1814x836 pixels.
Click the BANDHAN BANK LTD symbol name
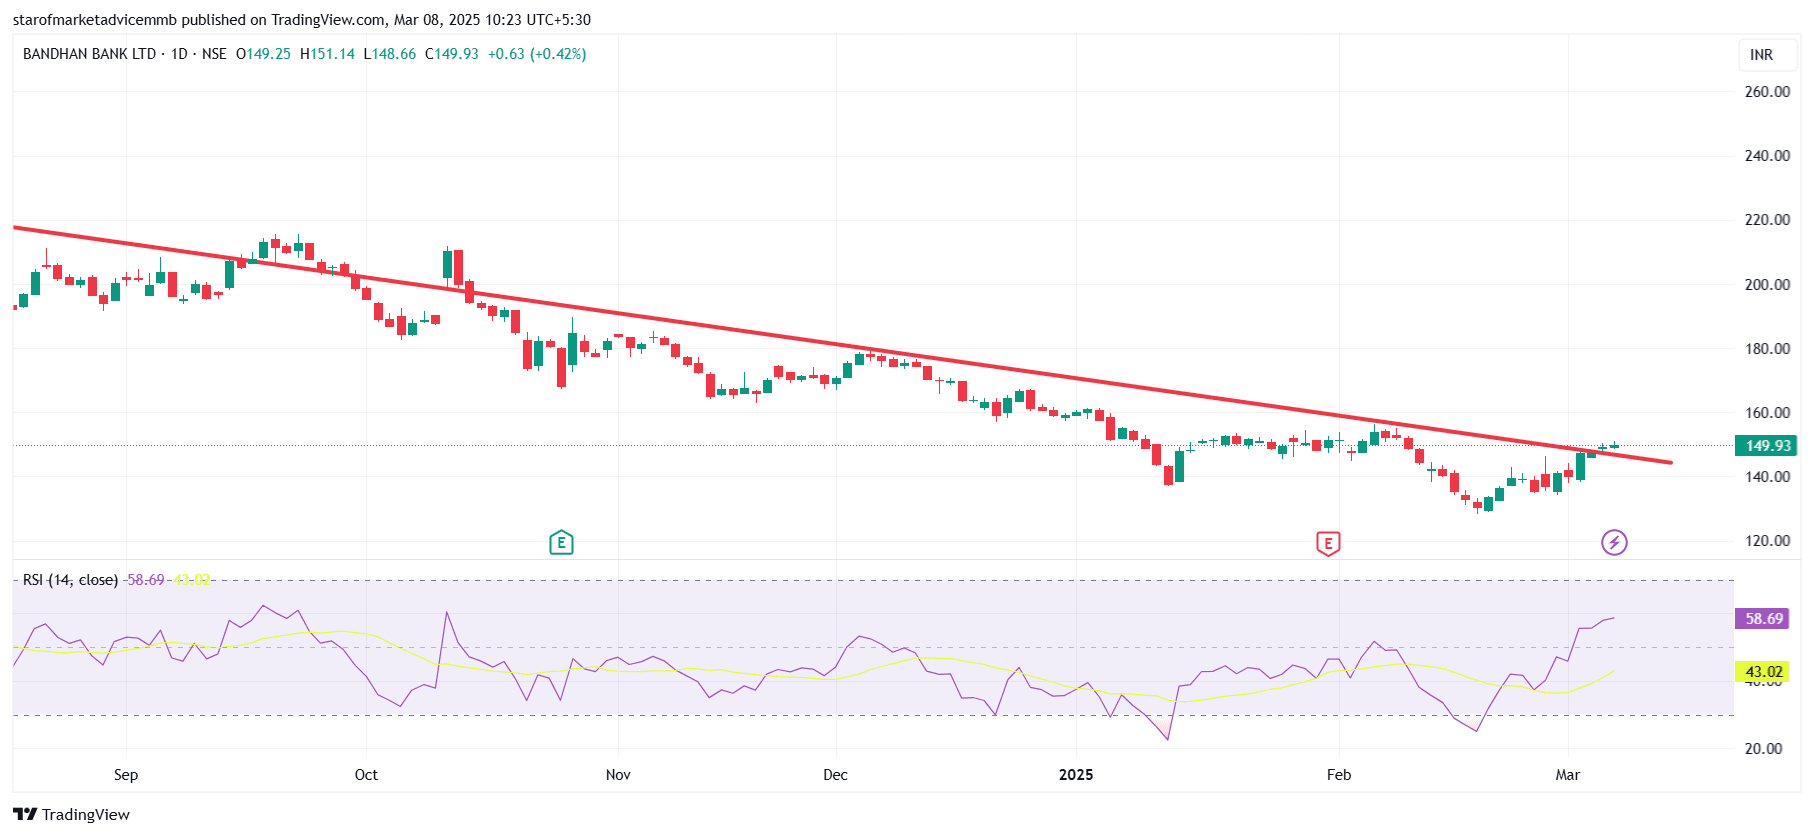(x=90, y=54)
